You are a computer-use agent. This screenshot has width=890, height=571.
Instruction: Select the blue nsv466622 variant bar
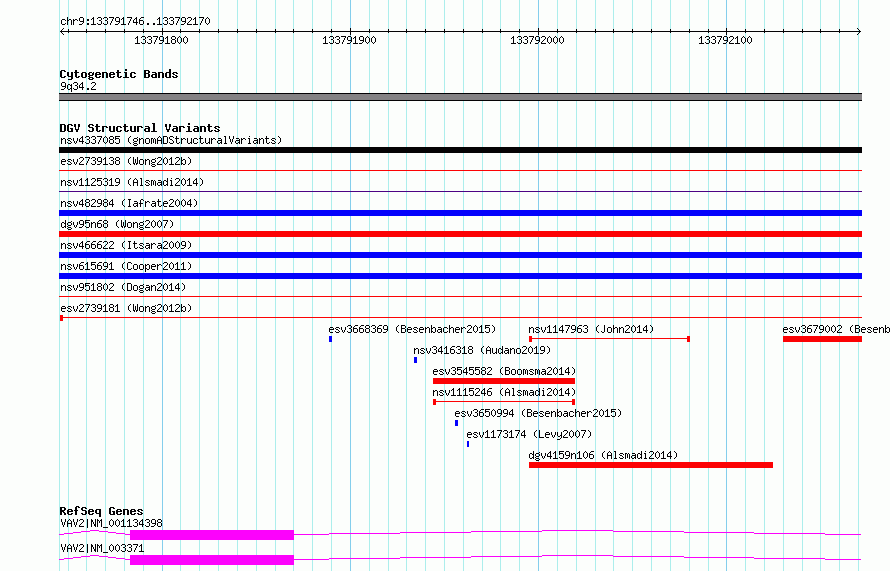pyautogui.click(x=460, y=255)
